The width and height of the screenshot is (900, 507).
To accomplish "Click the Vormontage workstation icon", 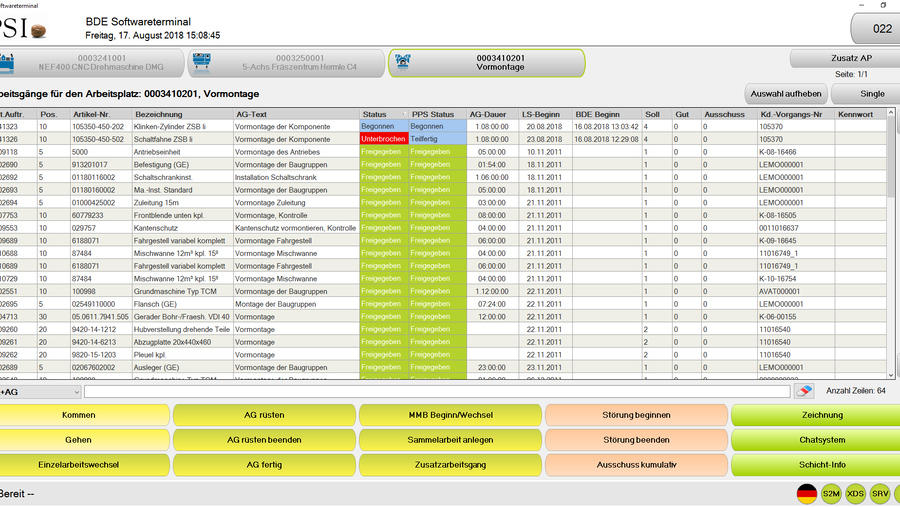I will point(403,62).
